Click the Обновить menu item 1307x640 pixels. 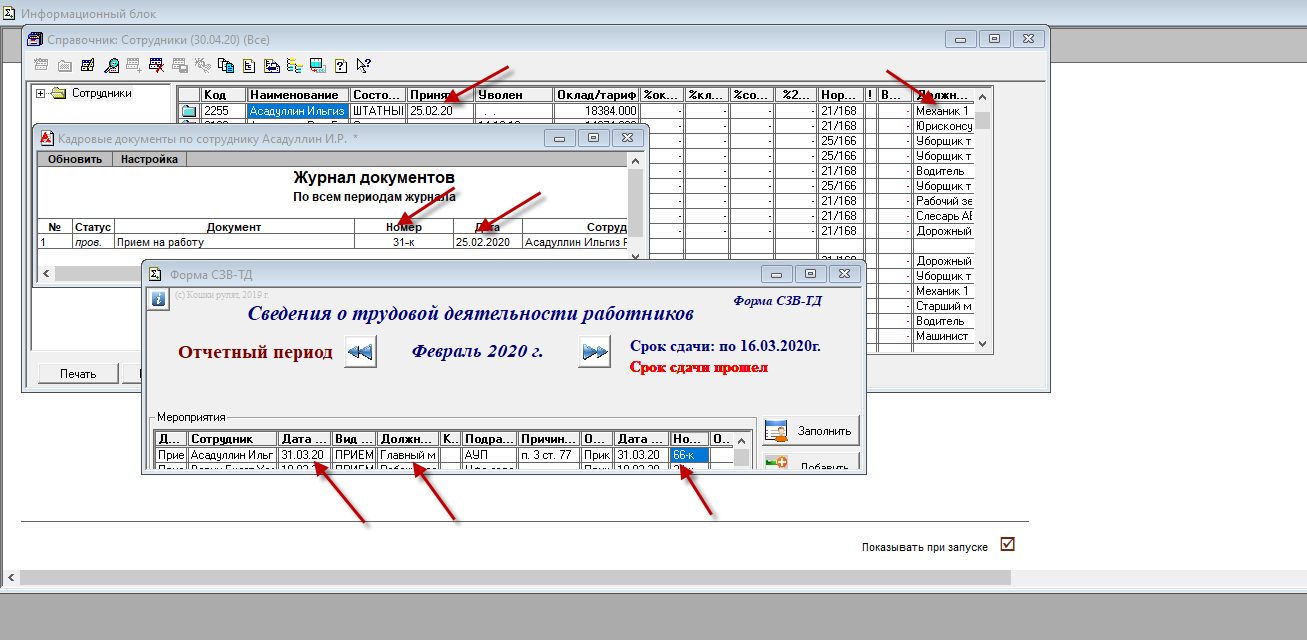pyautogui.click(x=75, y=159)
